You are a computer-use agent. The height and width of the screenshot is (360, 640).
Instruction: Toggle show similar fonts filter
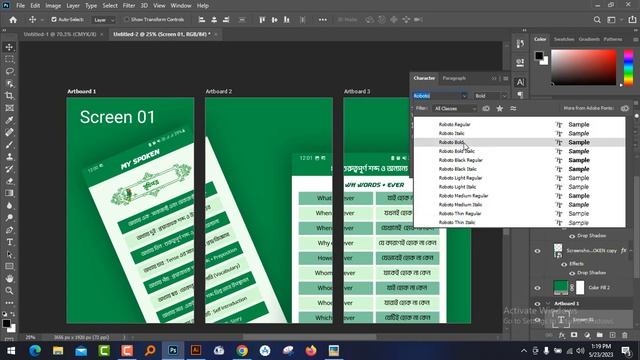pos(513,108)
